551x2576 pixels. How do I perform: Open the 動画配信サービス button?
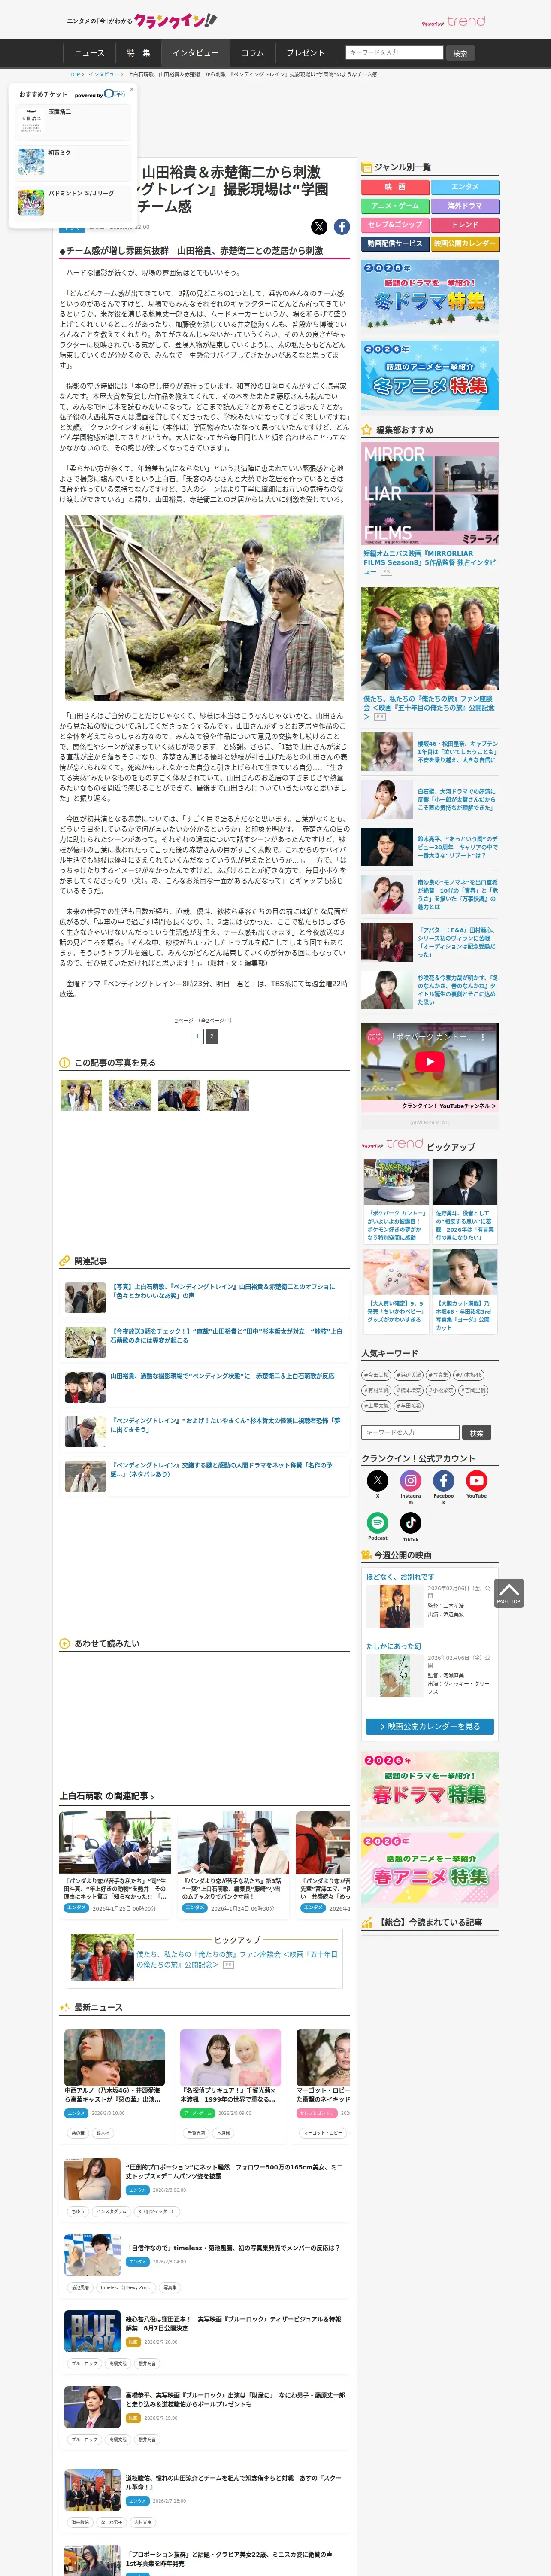[395, 244]
